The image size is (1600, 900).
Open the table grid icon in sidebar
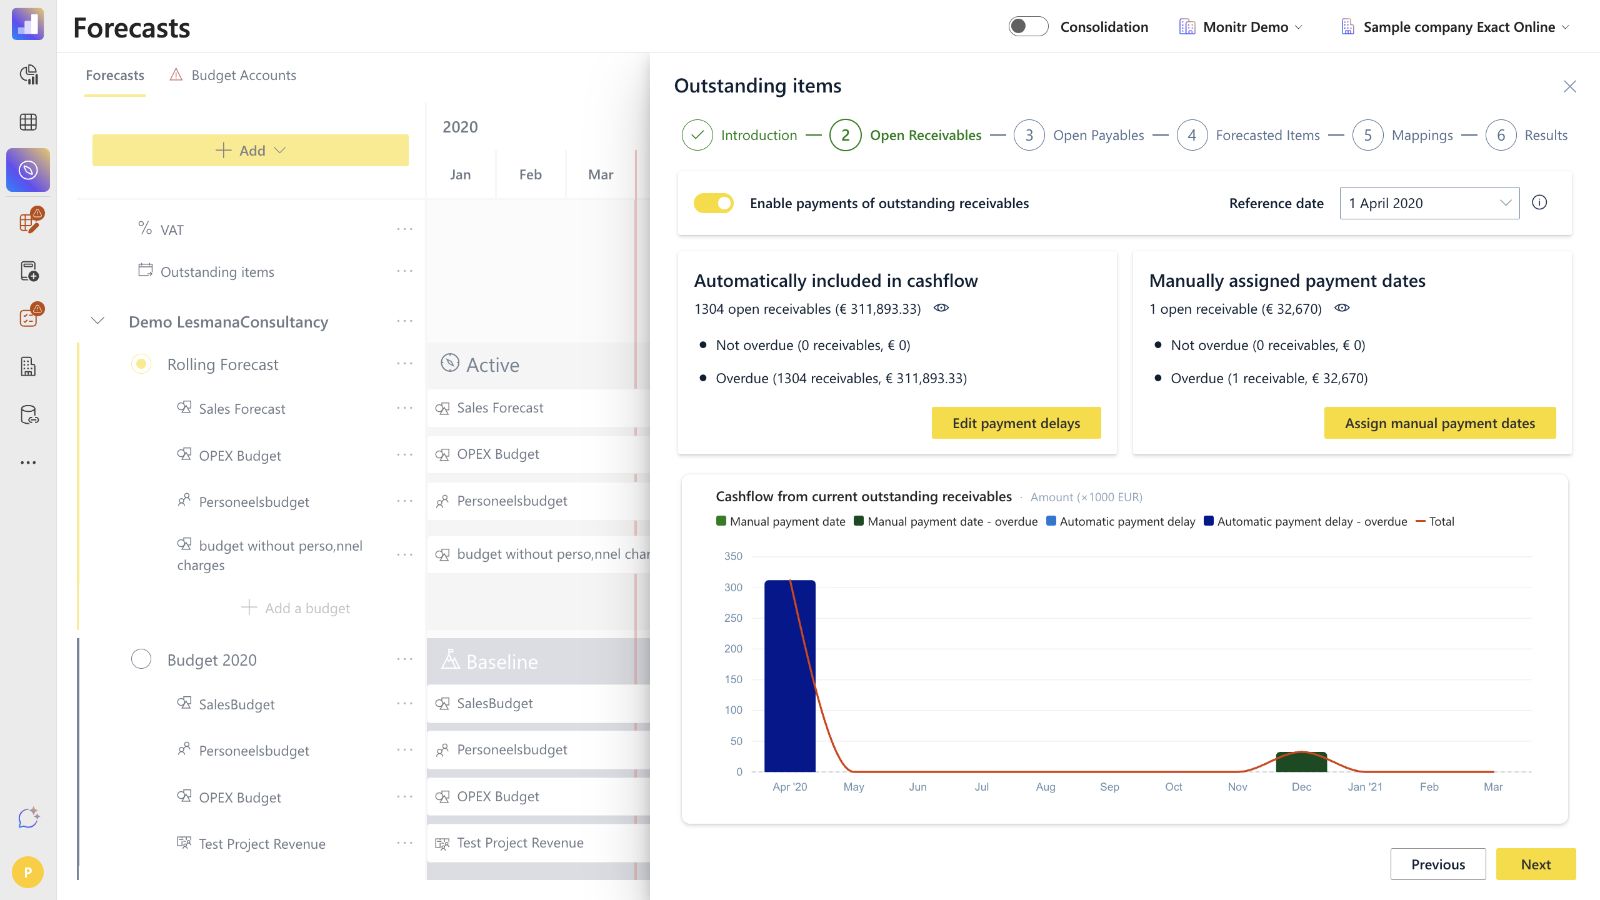[28, 122]
